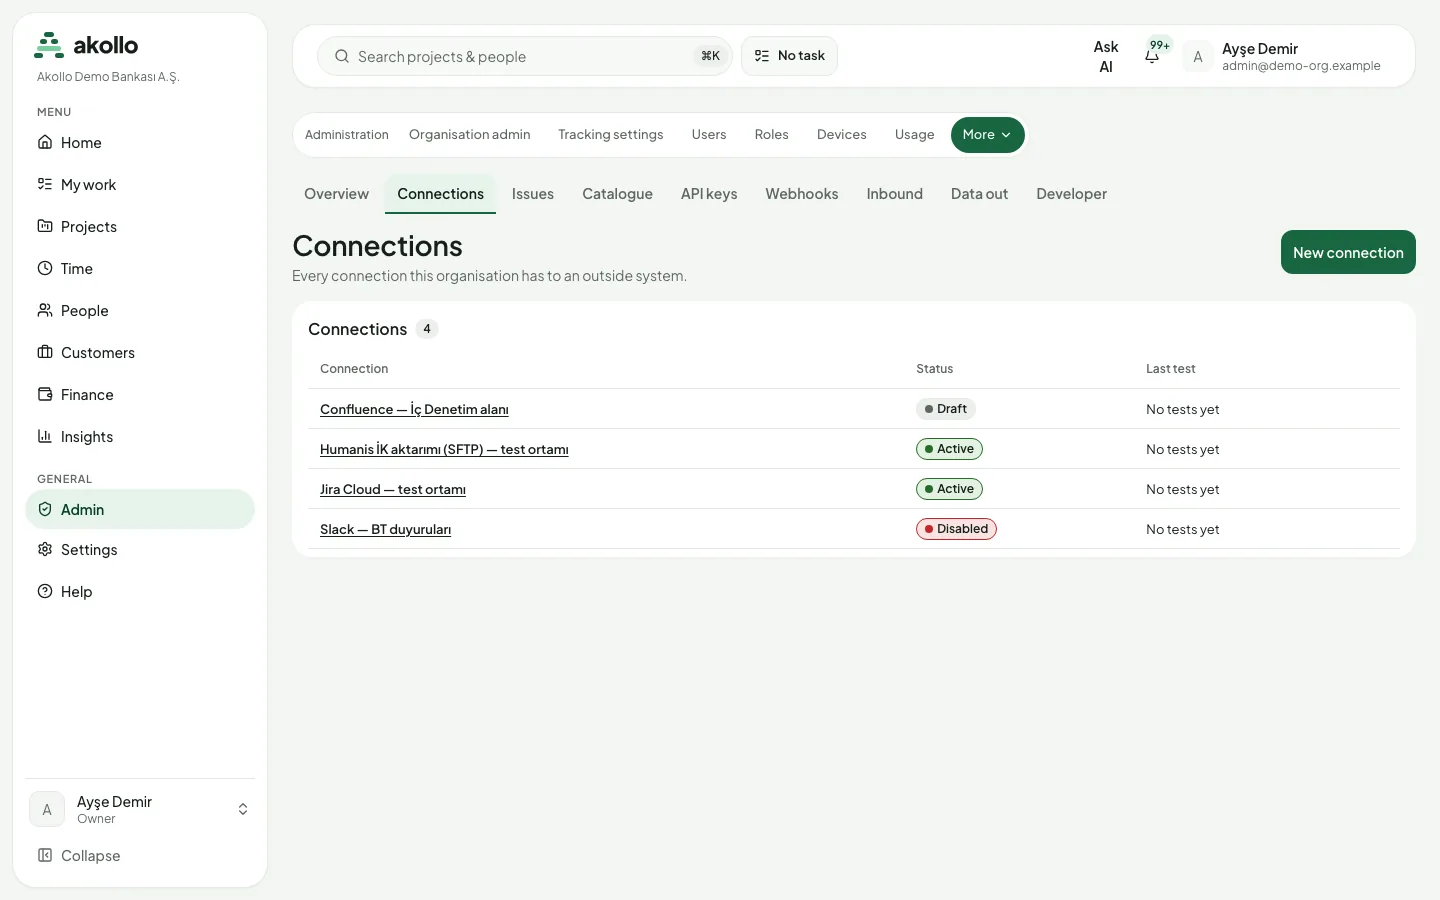
Task: Open the Help page
Action: [140, 592]
